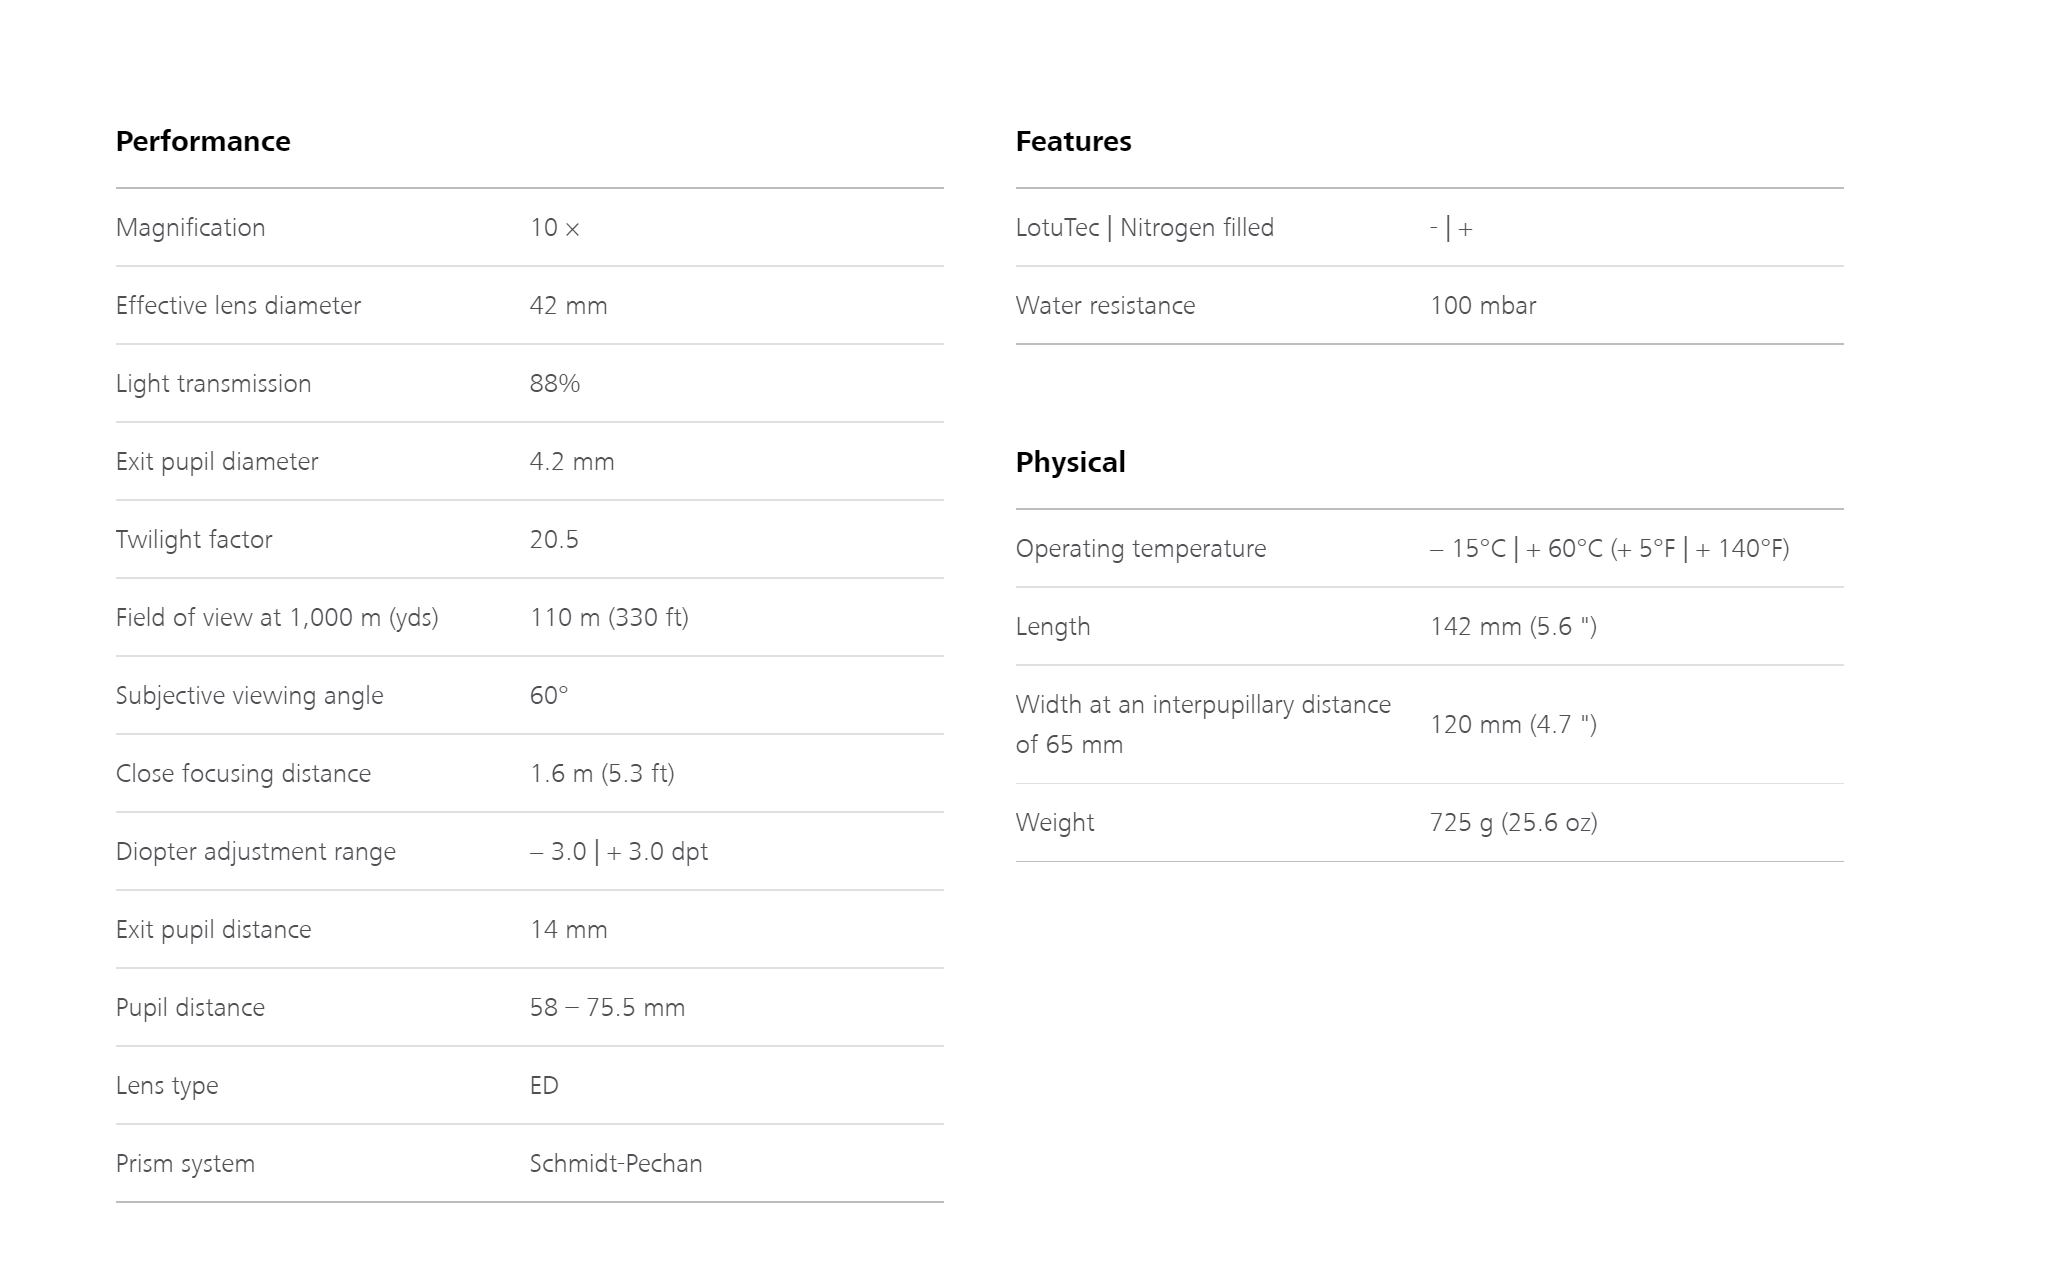This screenshot has height=1277, width=2059.
Task: Click the Close focusing distance value
Action: point(602,774)
